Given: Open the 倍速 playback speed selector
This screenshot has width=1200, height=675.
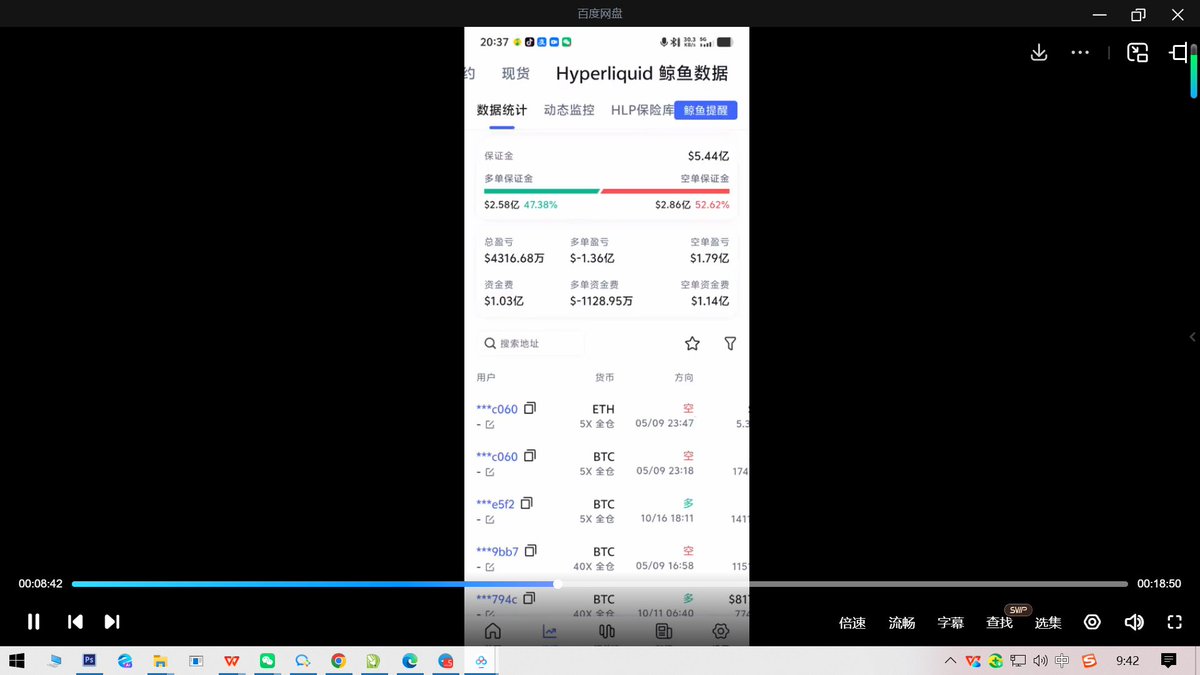Looking at the screenshot, I should point(852,622).
